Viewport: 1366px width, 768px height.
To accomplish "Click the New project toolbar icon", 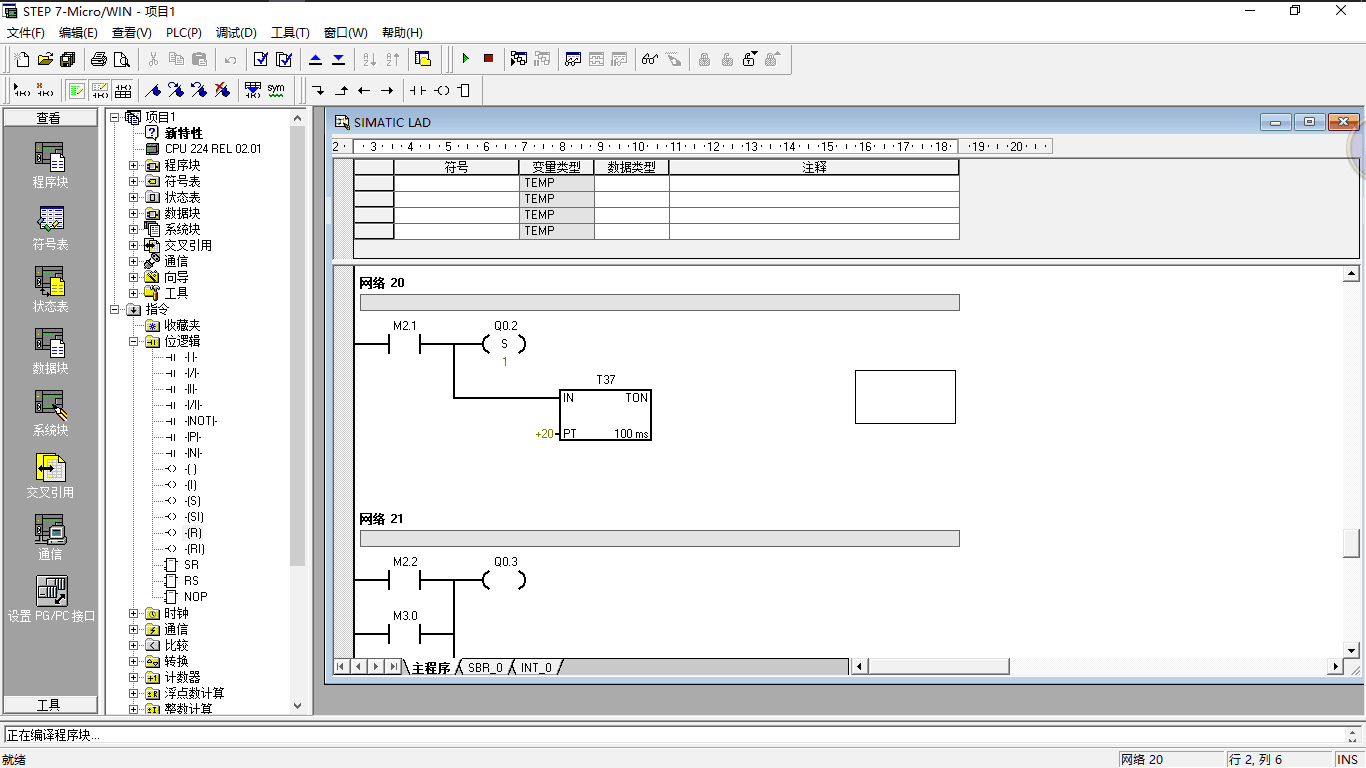I will click(22, 59).
